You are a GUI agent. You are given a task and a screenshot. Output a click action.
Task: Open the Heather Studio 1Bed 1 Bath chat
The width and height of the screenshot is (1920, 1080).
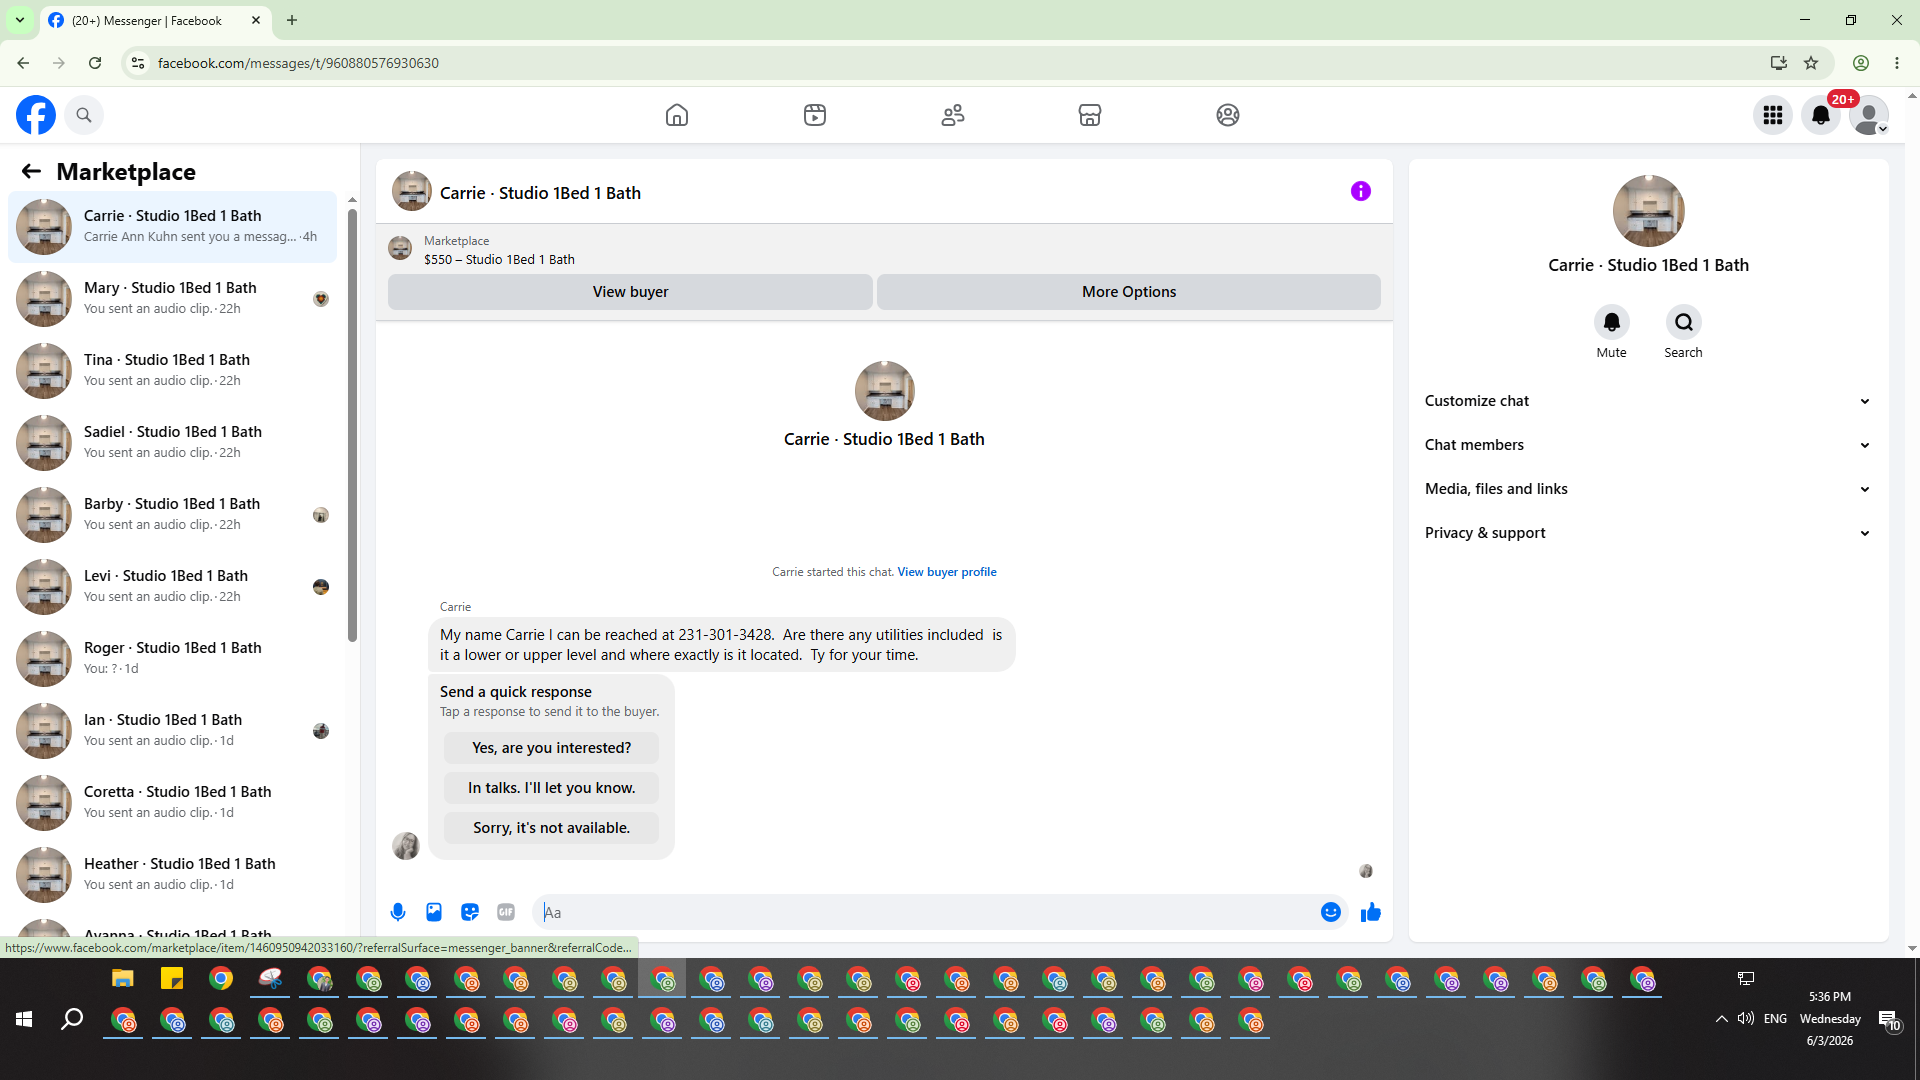(173, 875)
